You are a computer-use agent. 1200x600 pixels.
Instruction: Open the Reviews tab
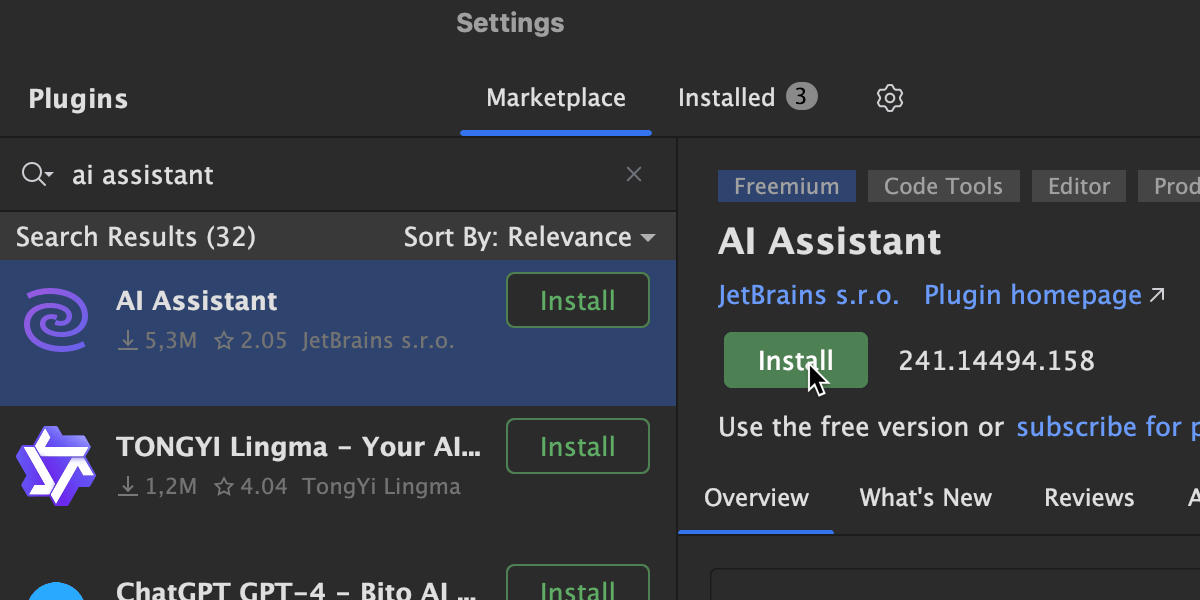click(1089, 498)
